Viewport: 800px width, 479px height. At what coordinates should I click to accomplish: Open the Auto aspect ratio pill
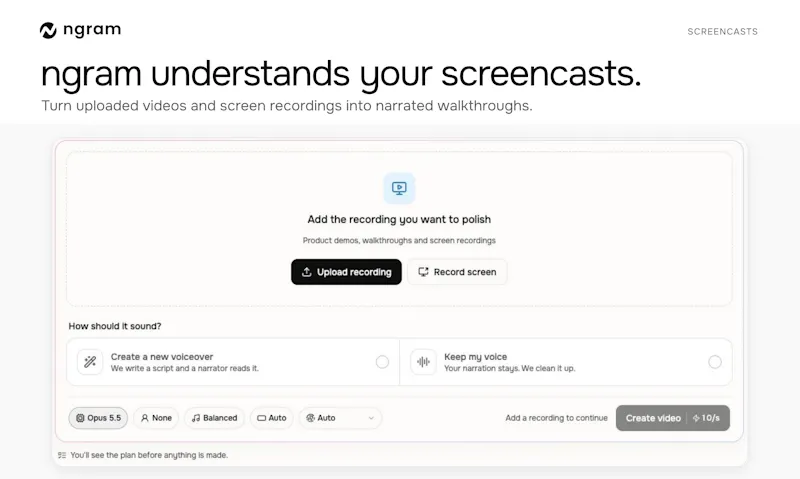coord(271,418)
